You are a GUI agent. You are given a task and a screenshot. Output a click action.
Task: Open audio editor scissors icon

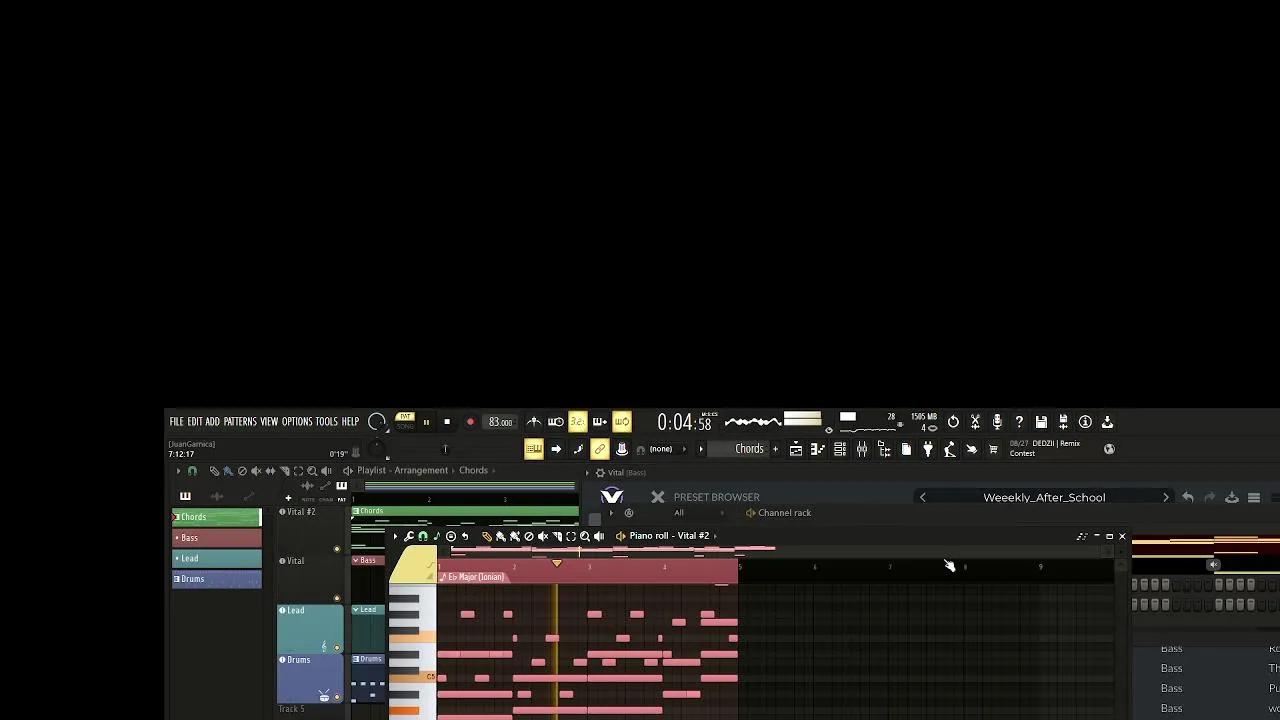point(975,422)
